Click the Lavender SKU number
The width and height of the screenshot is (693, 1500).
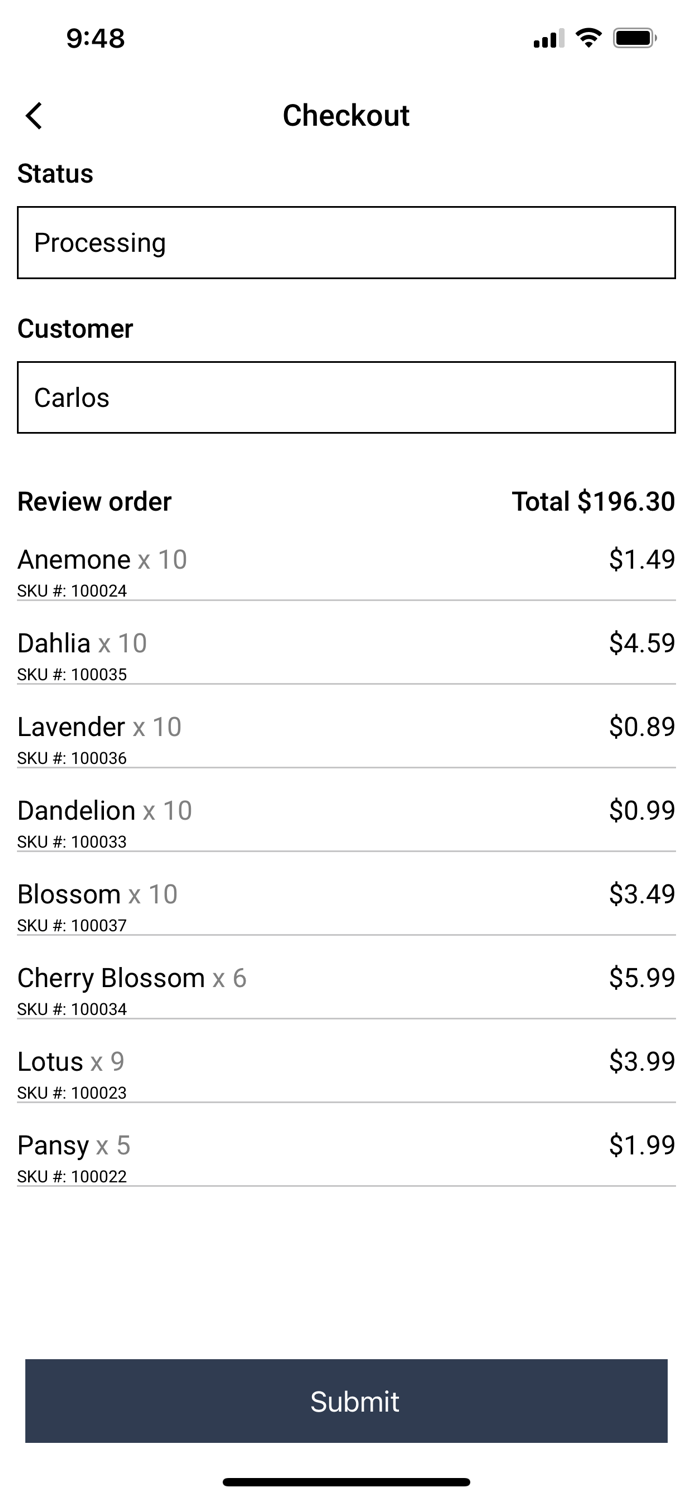click(x=71, y=758)
